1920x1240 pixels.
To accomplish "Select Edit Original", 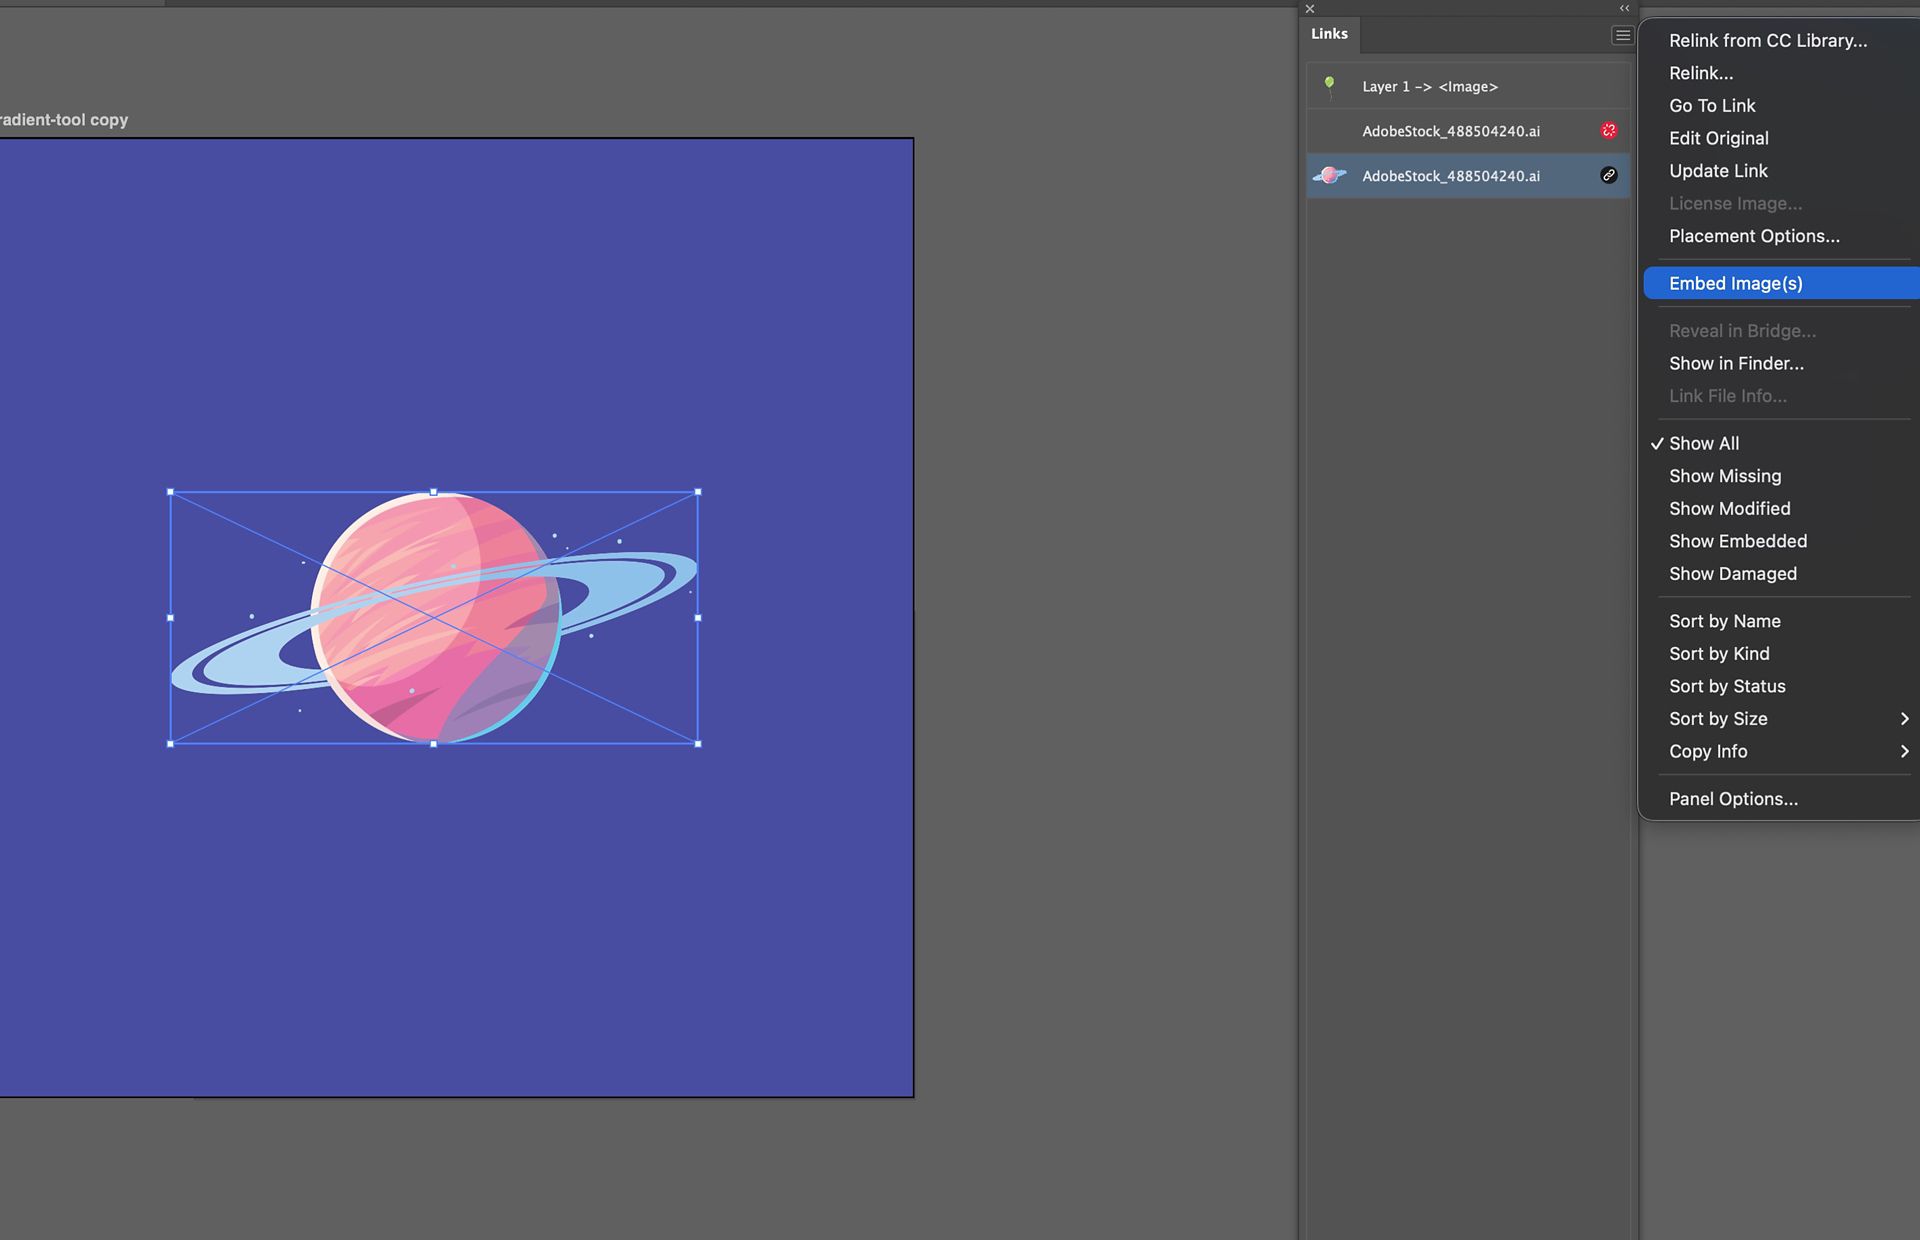I will coord(1718,138).
